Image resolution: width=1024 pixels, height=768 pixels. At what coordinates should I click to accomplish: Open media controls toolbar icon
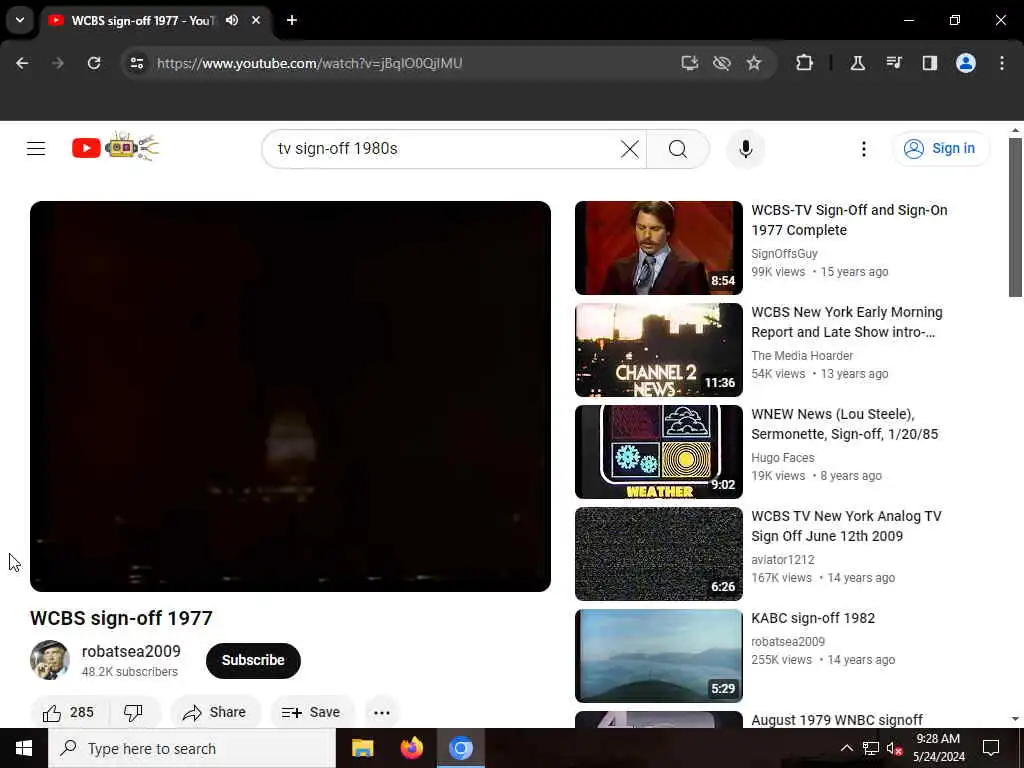click(893, 63)
